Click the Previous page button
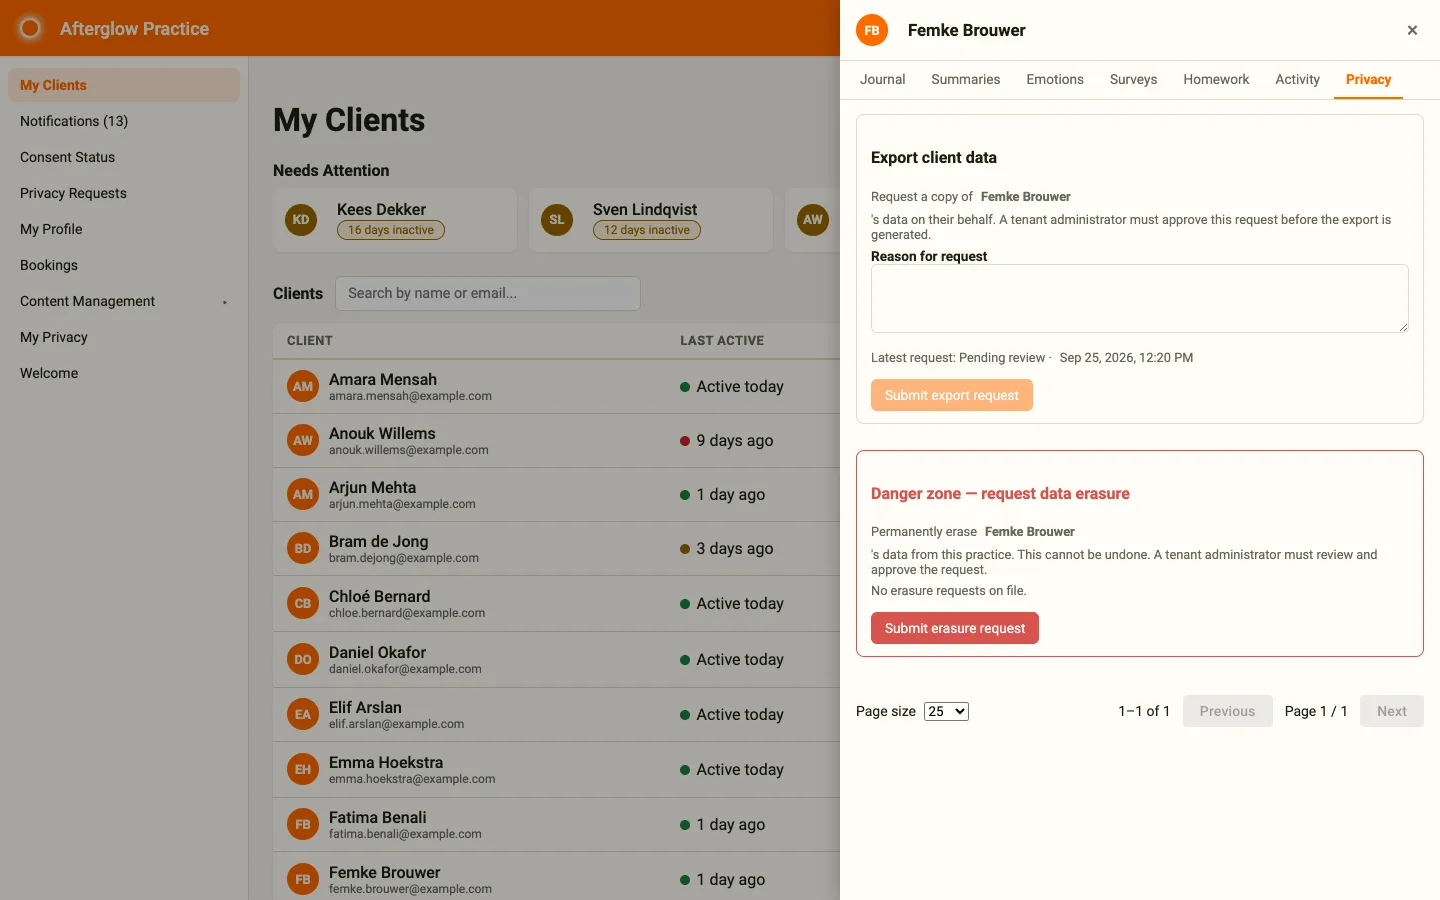 click(1227, 711)
